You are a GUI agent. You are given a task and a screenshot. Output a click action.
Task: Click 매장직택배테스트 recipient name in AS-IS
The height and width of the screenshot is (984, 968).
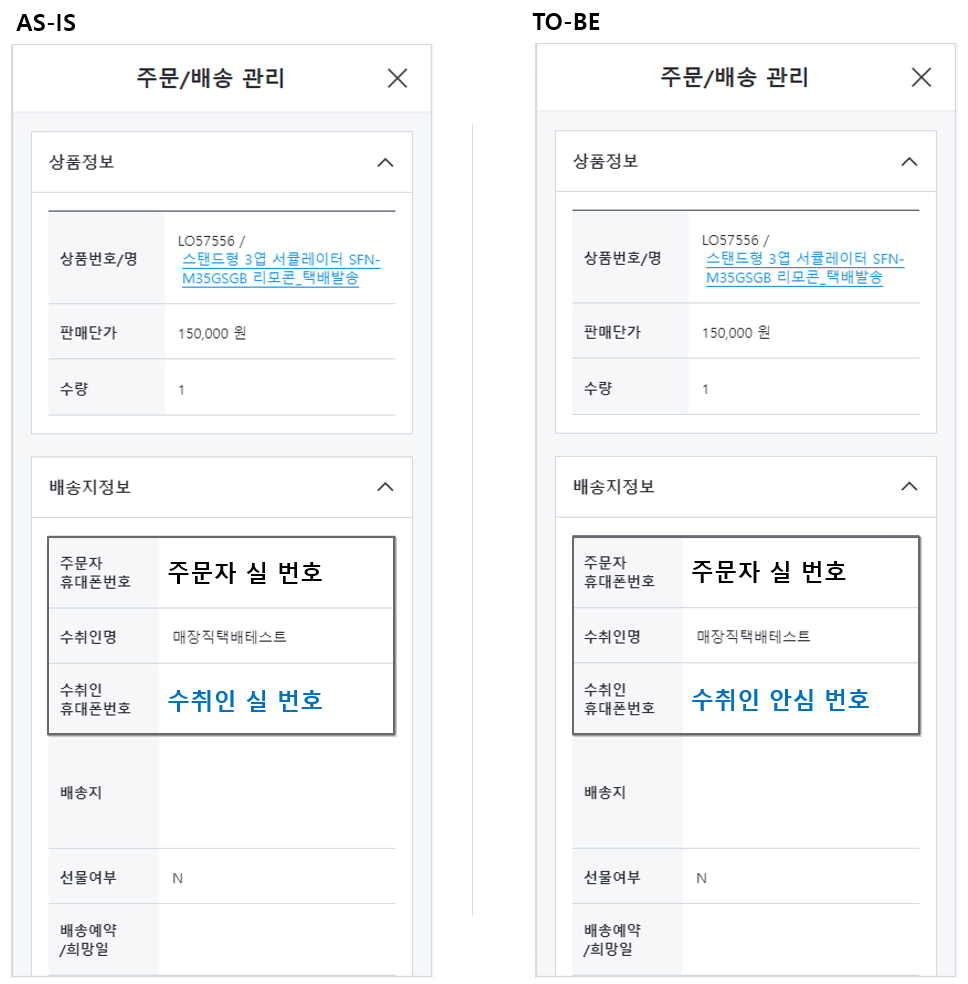pos(230,637)
